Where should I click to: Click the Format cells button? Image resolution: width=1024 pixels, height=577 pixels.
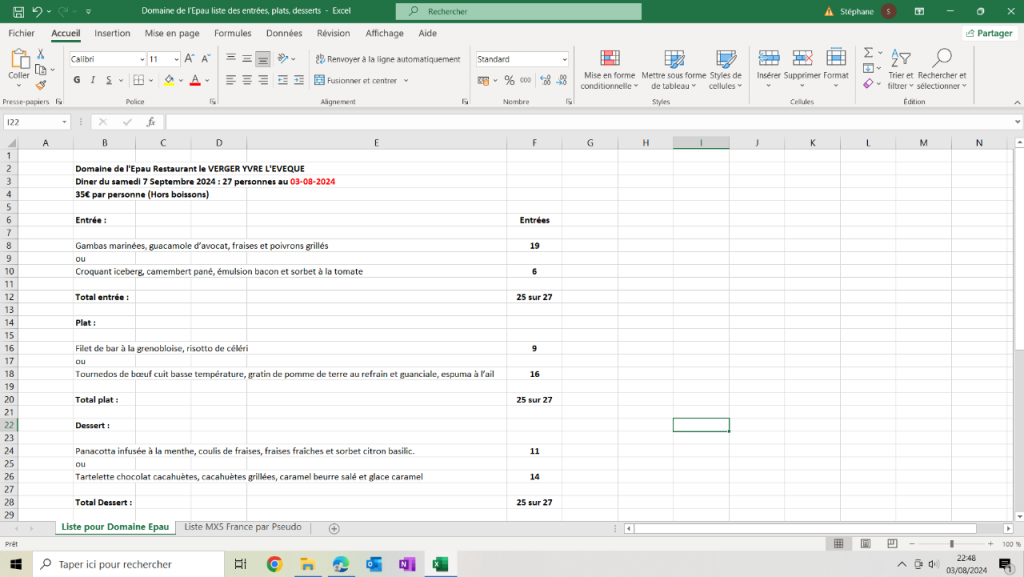point(836,69)
